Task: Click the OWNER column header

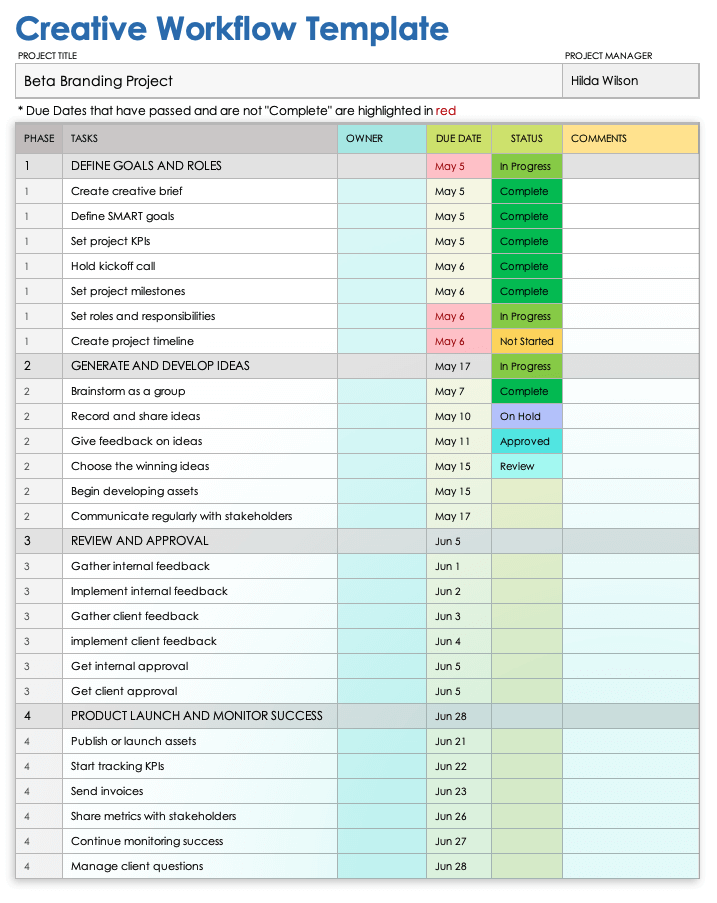Action: pyautogui.click(x=382, y=139)
